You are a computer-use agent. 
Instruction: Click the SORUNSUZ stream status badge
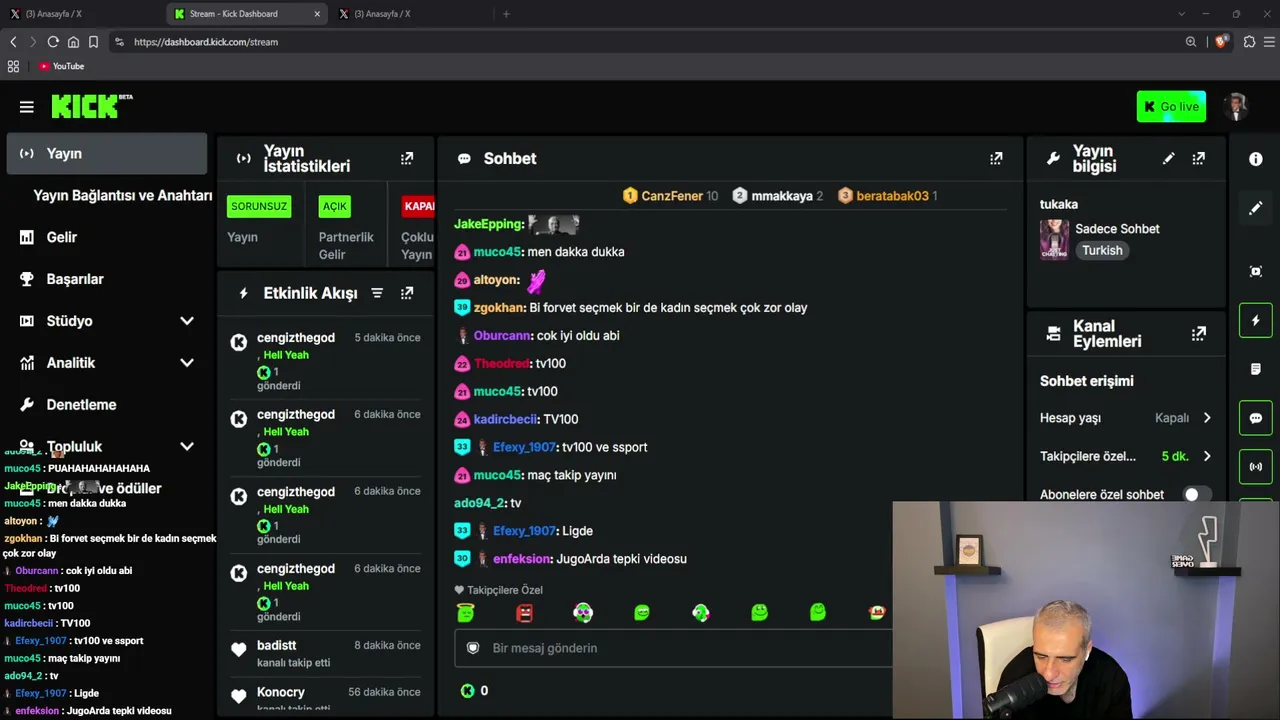tap(259, 206)
